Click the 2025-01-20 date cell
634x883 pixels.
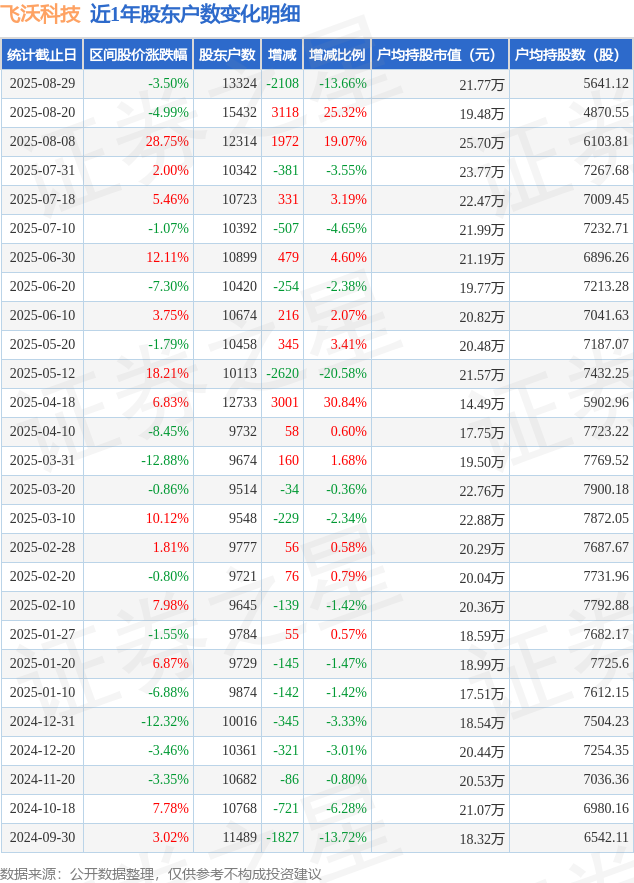[x=42, y=663]
